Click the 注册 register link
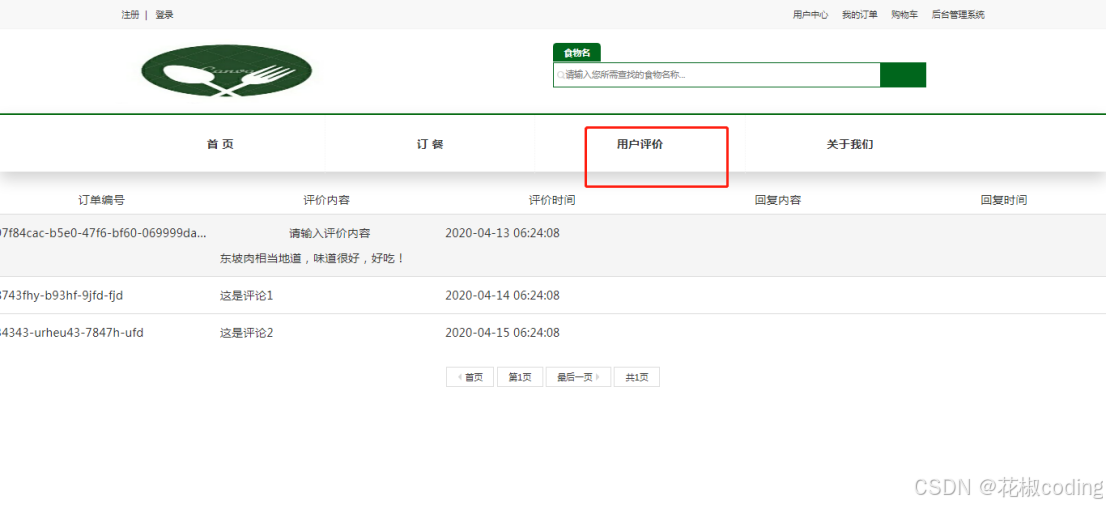Viewport: 1107px width, 507px height. [x=130, y=15]
